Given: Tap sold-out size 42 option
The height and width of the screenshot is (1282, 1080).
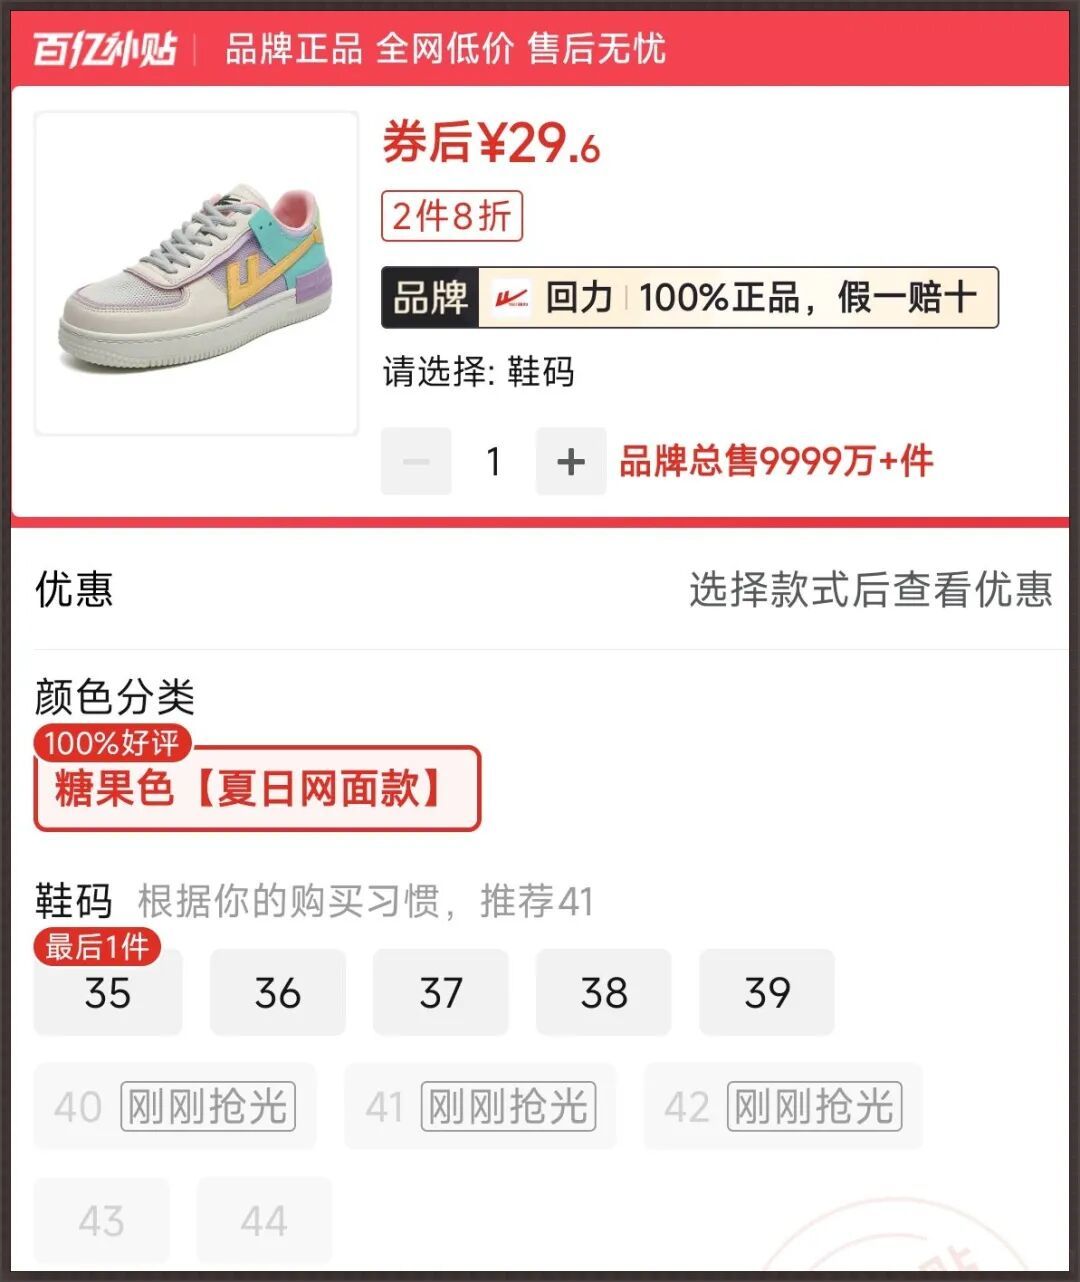Looking at the screenshot, I should click(783, 1106).
